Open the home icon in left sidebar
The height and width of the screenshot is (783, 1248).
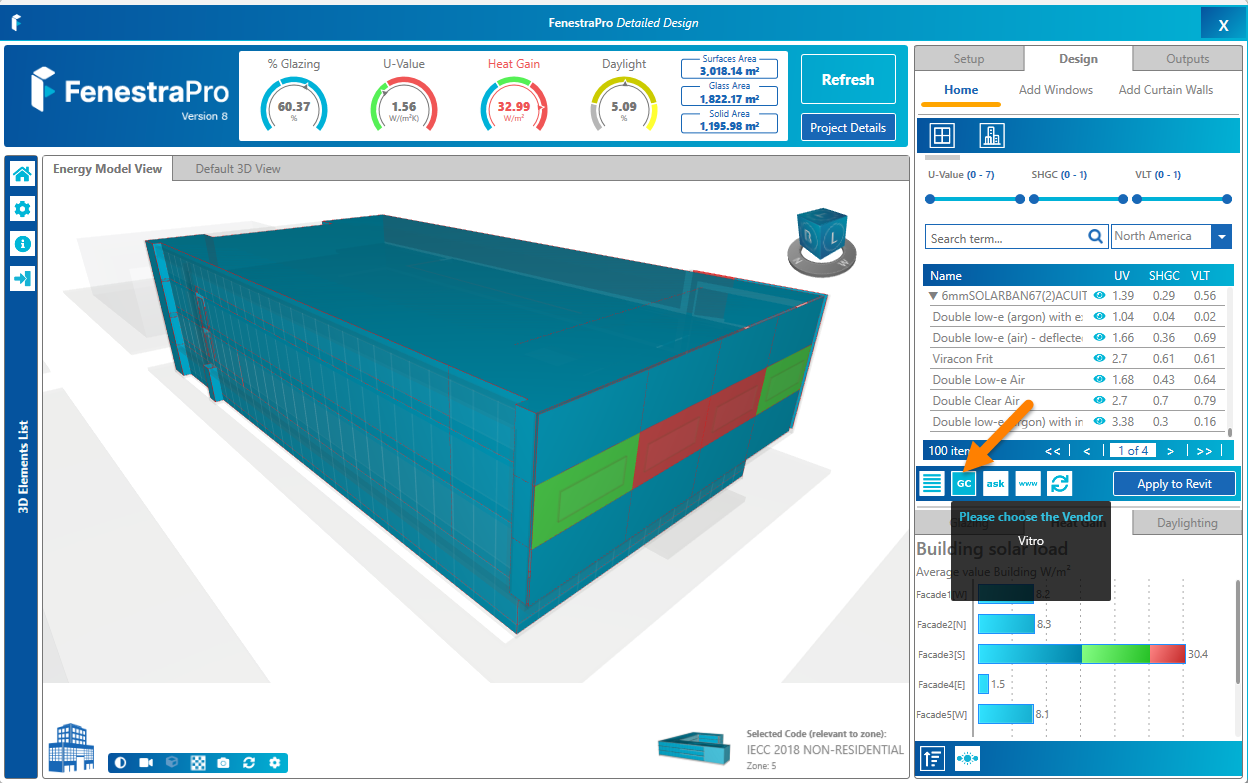coord(22,174)
